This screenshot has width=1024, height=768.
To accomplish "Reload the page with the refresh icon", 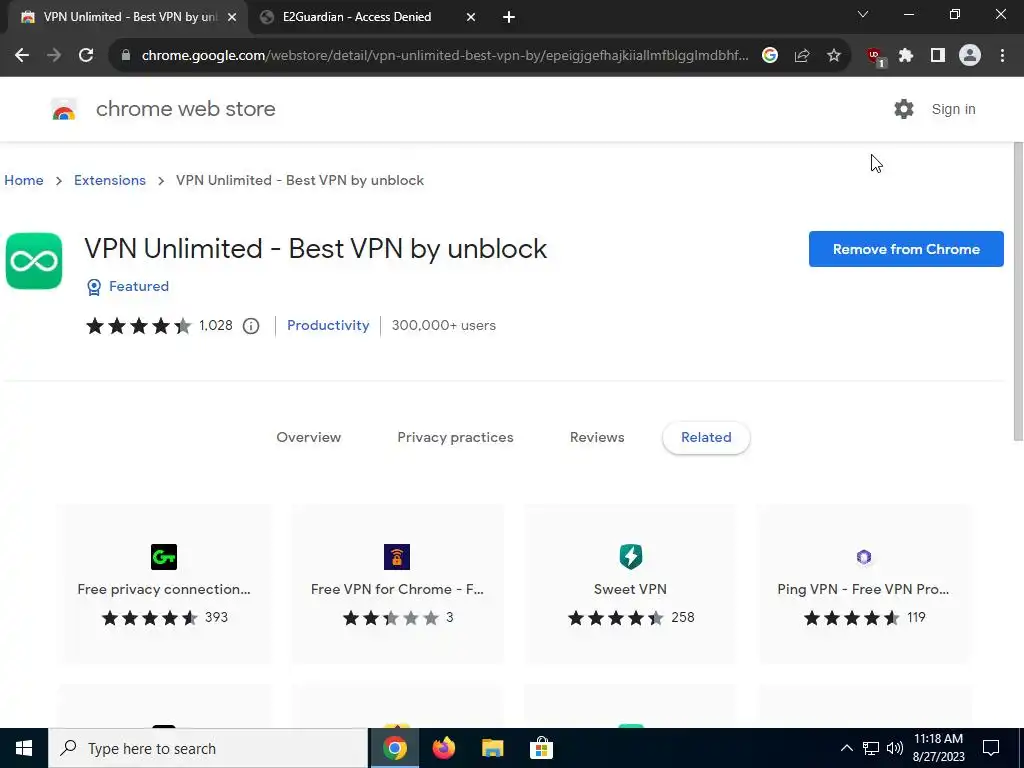I will pyautogui.click(x=86, y=56).
